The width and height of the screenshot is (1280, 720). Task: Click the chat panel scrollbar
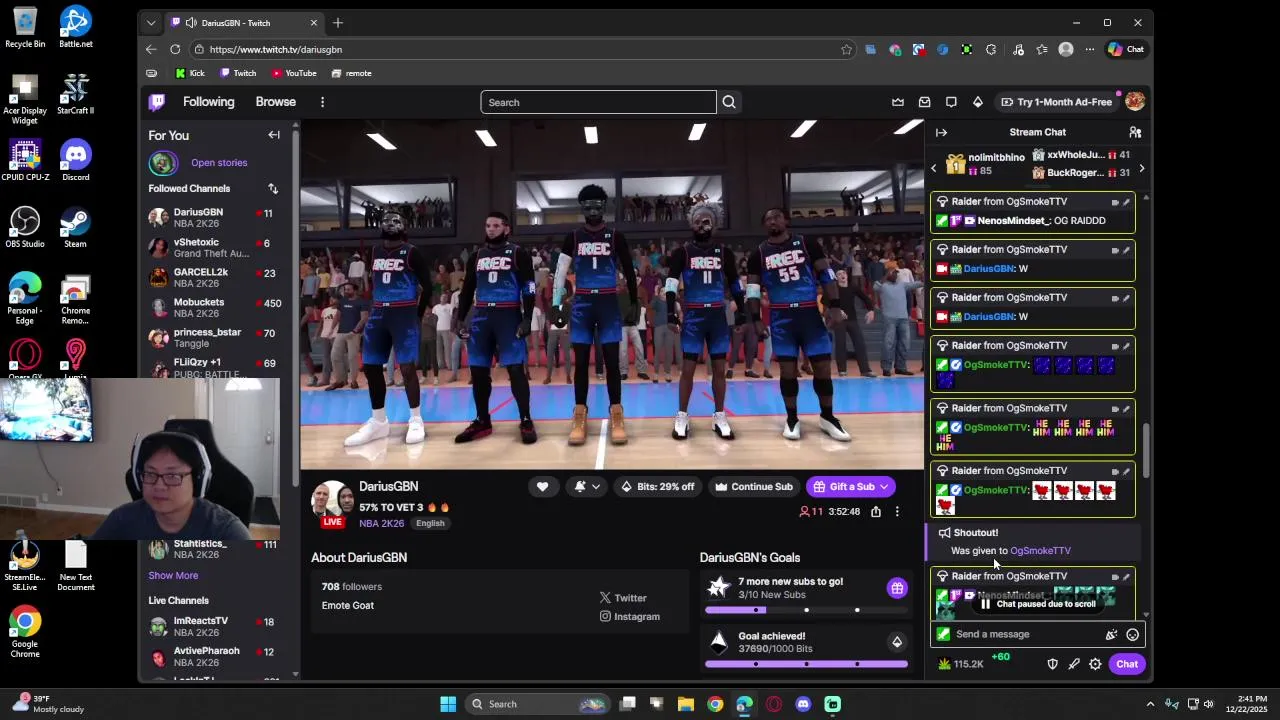1146,450
